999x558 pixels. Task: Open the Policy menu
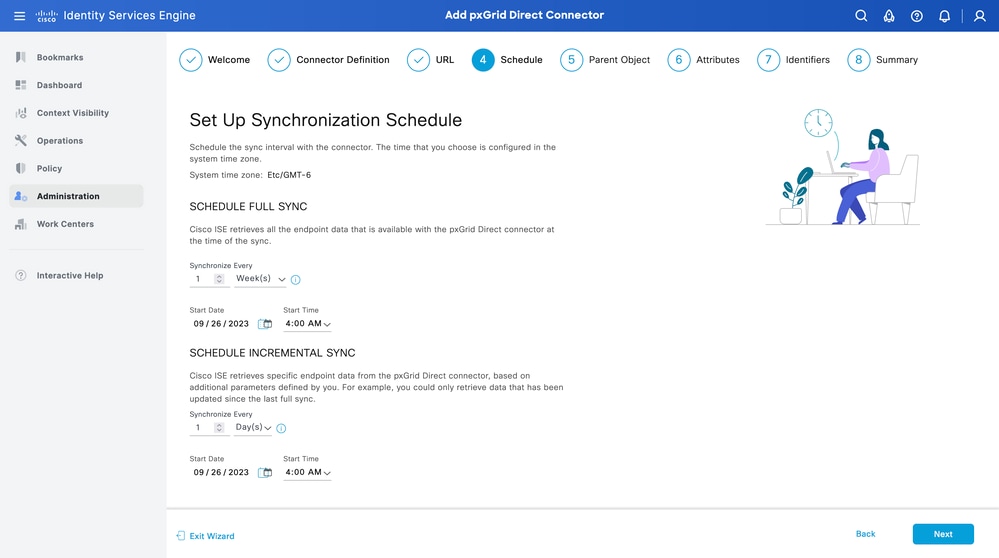click(49, 168)
